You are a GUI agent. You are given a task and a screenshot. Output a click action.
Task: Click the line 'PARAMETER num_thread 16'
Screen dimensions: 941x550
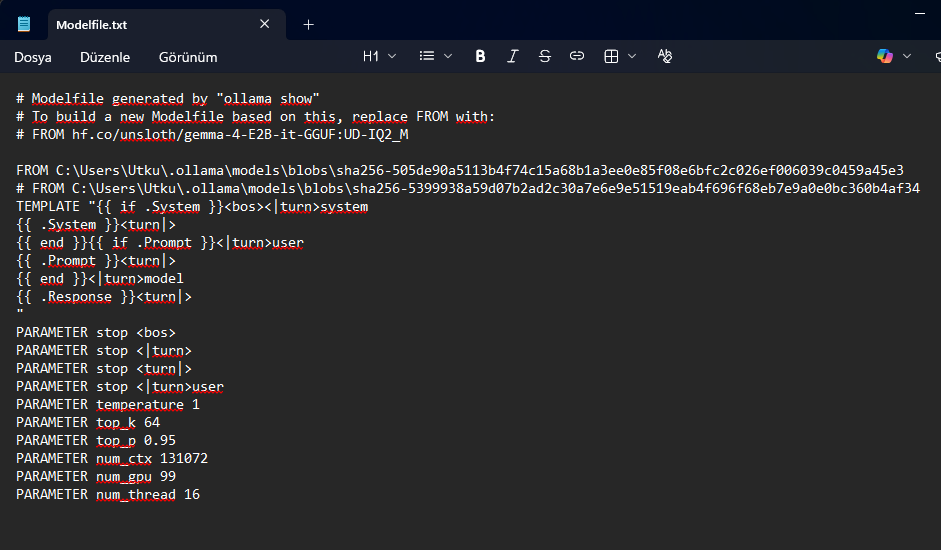tap(108, 495)
